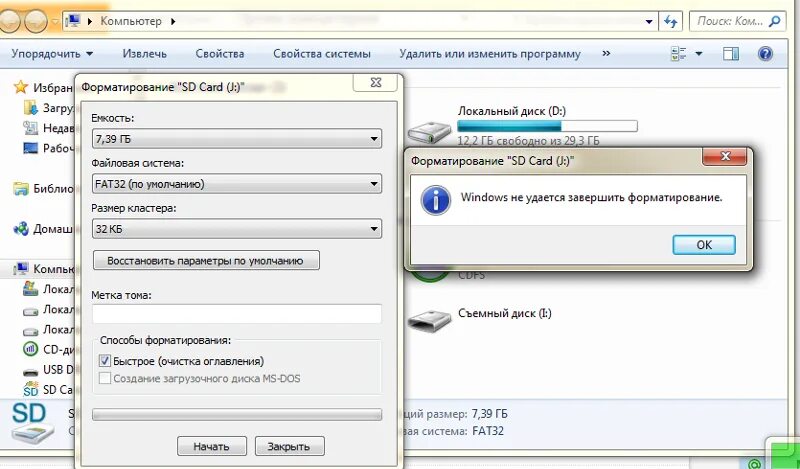The image size is (800, 469).
Task: Click the Forward navigation button
Action: (x=36, y=21)
